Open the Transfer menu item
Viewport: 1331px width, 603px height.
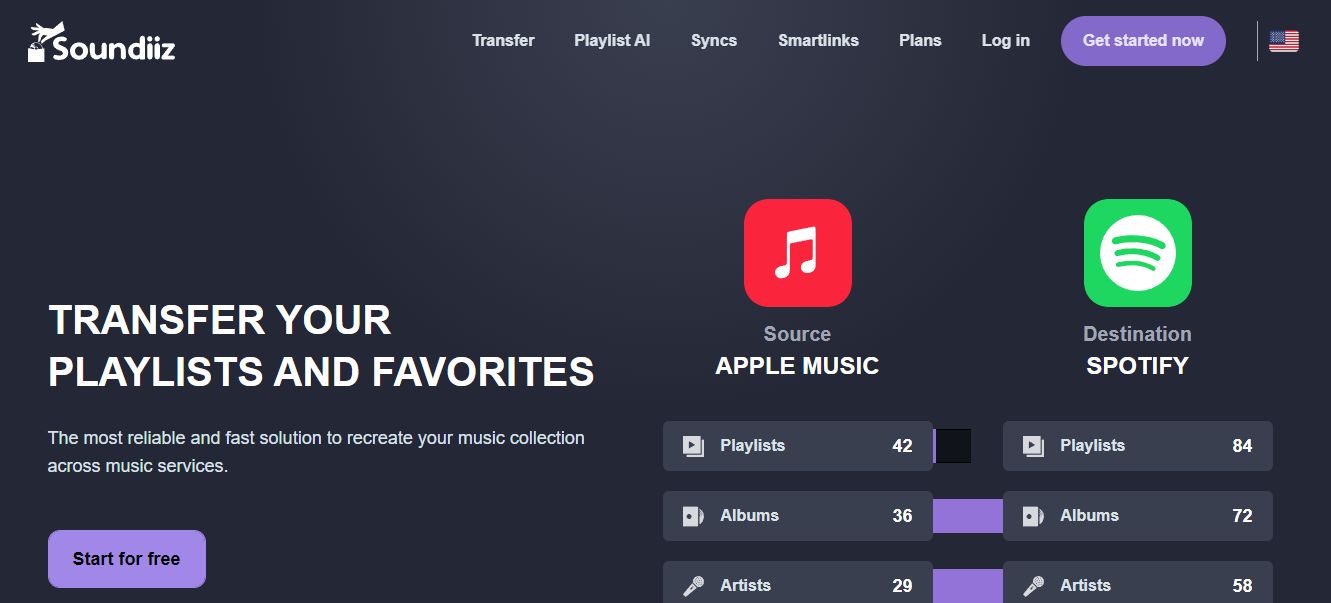click(x=503, y=41)
